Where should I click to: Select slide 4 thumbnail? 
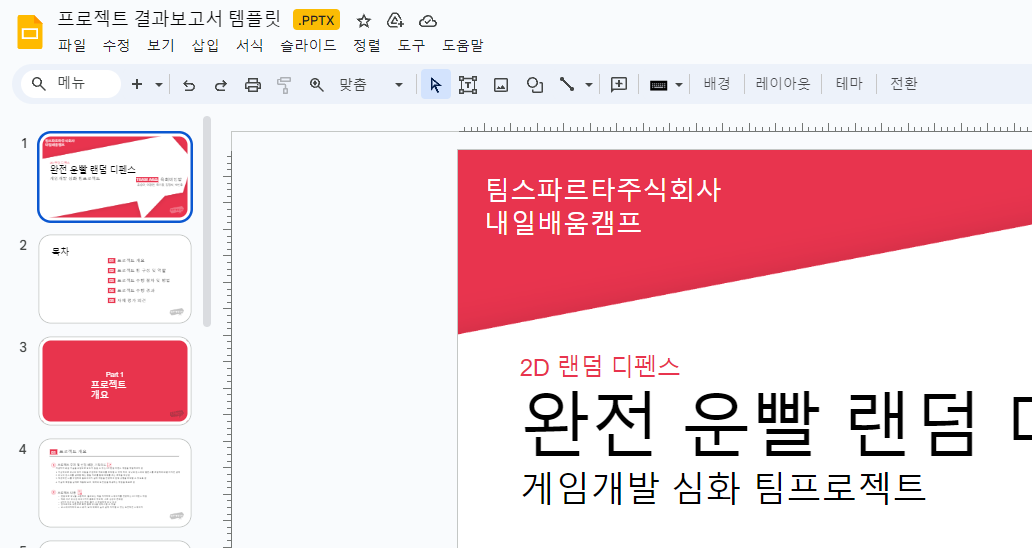[x=115, y=483]
